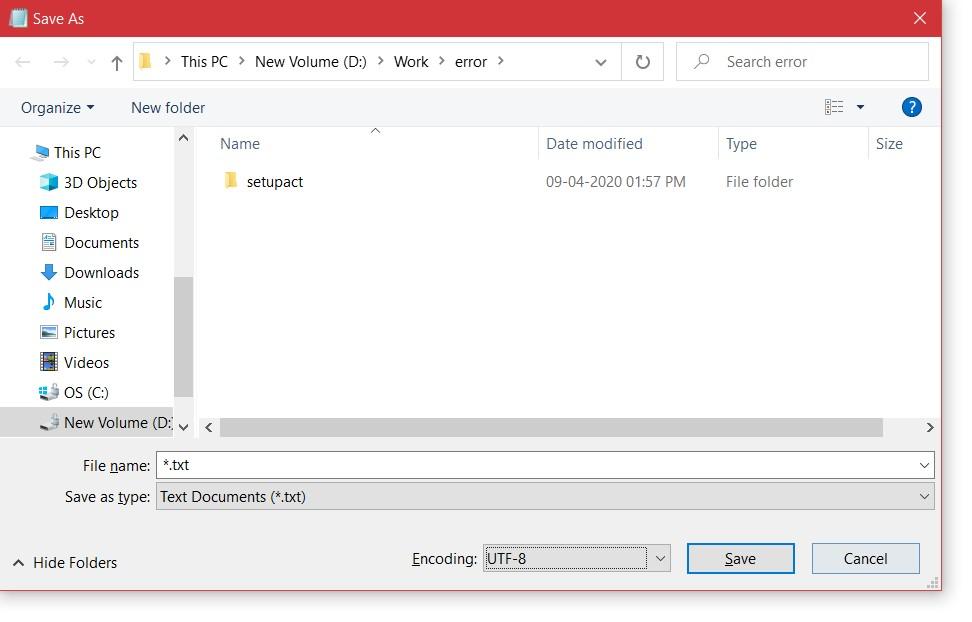Open Documents in the navigation pane

102,243
